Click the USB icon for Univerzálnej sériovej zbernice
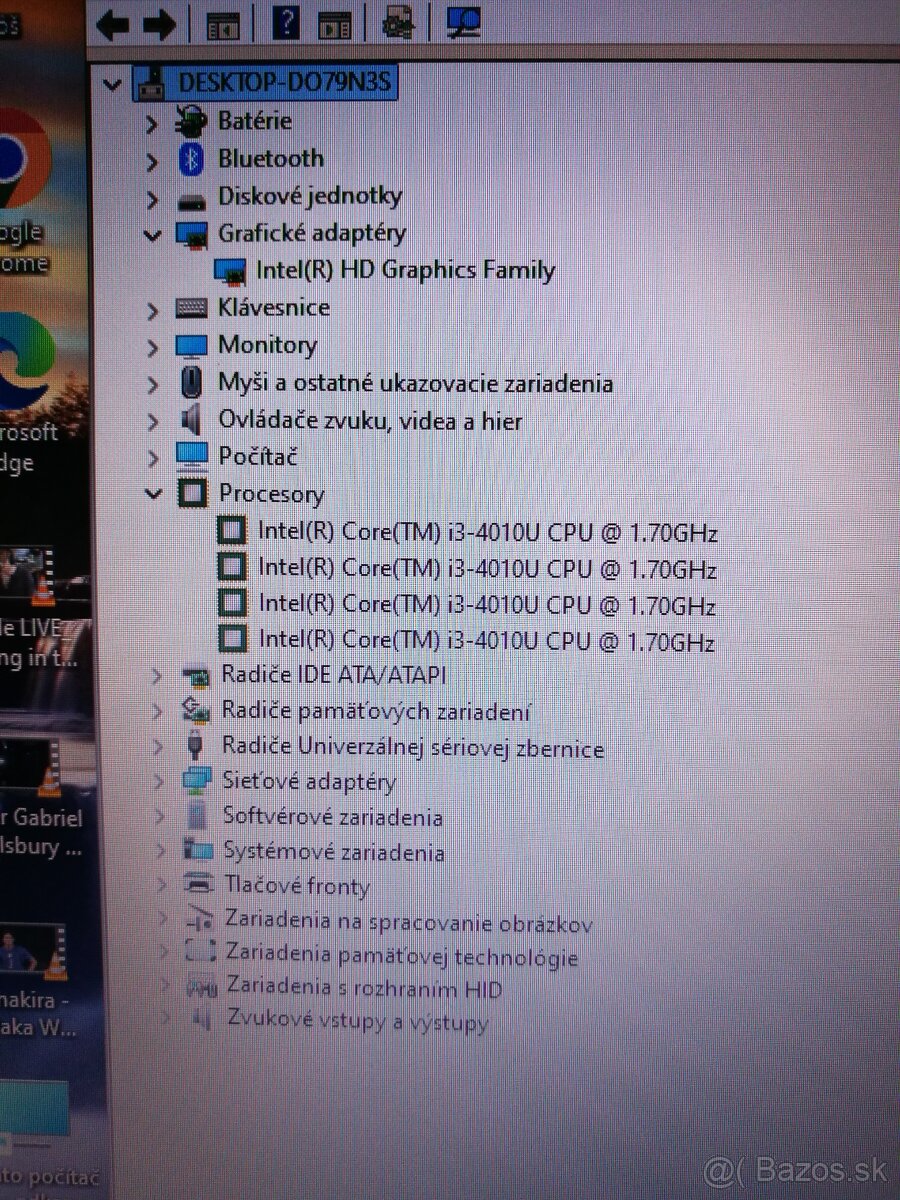 (196, 746)
